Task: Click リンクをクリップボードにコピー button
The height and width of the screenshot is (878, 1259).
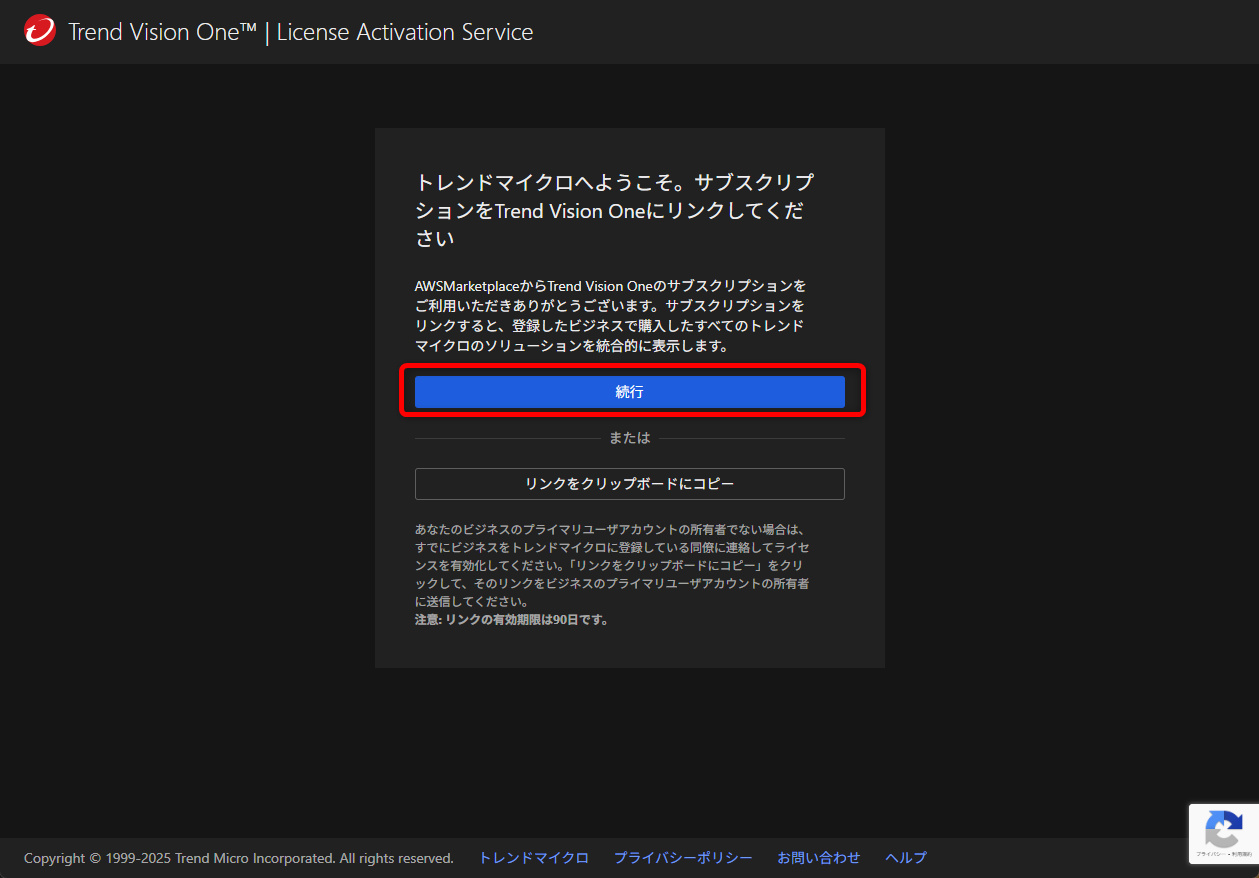Action: pyautogui.click(x=629, y=484)
